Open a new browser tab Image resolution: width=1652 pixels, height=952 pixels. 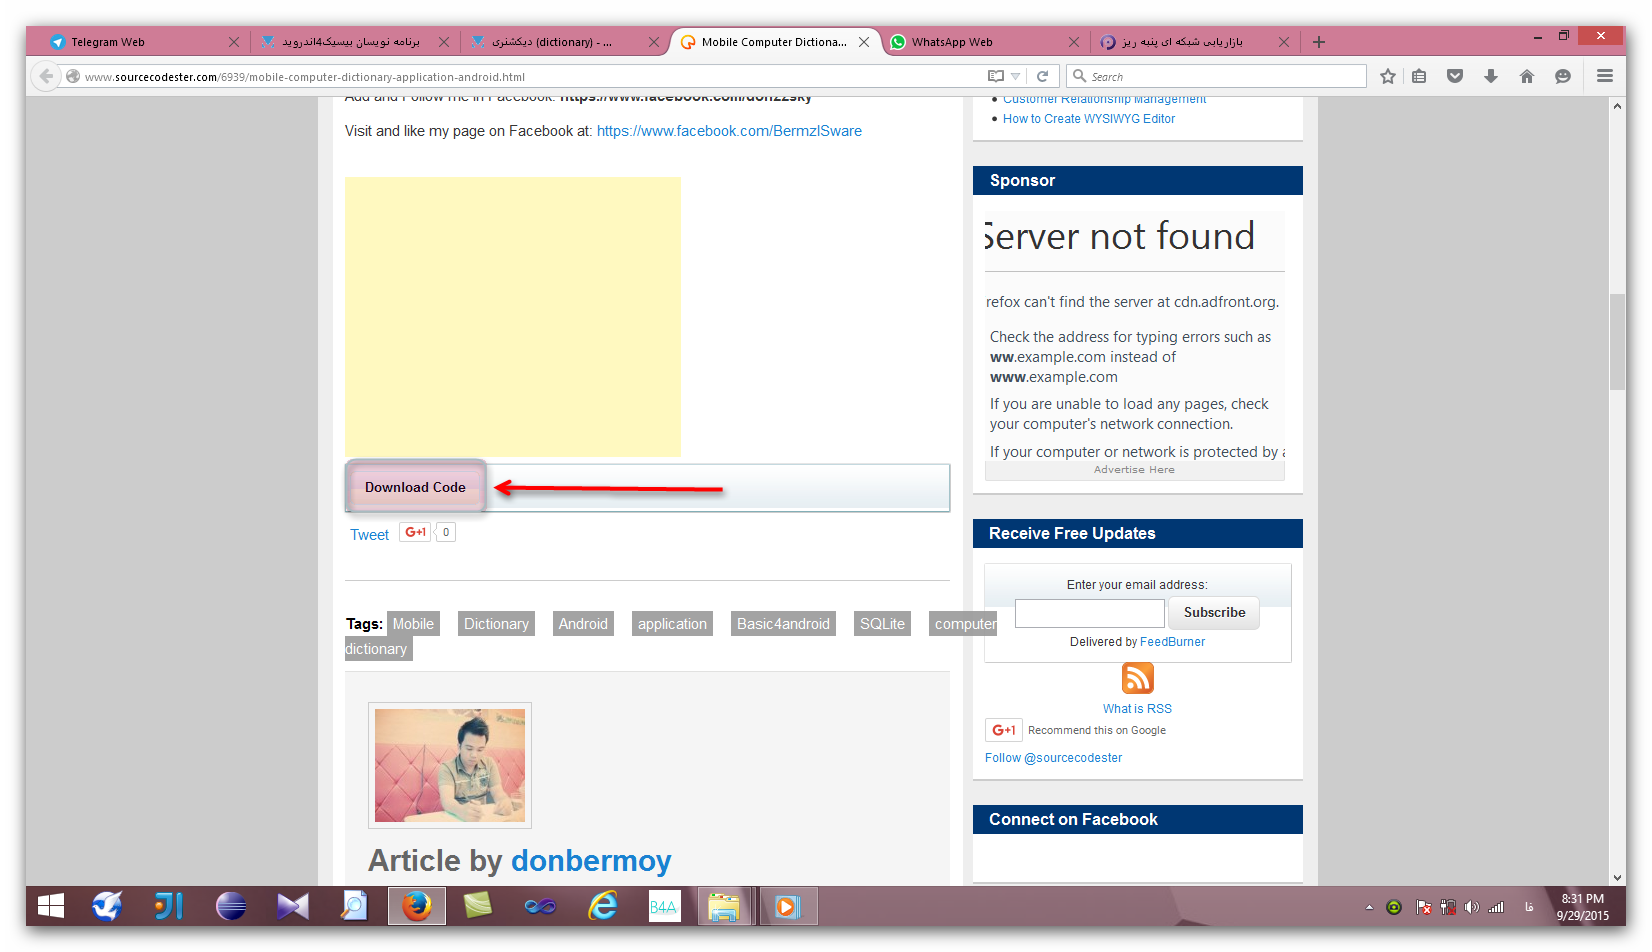pos(1319,42)
